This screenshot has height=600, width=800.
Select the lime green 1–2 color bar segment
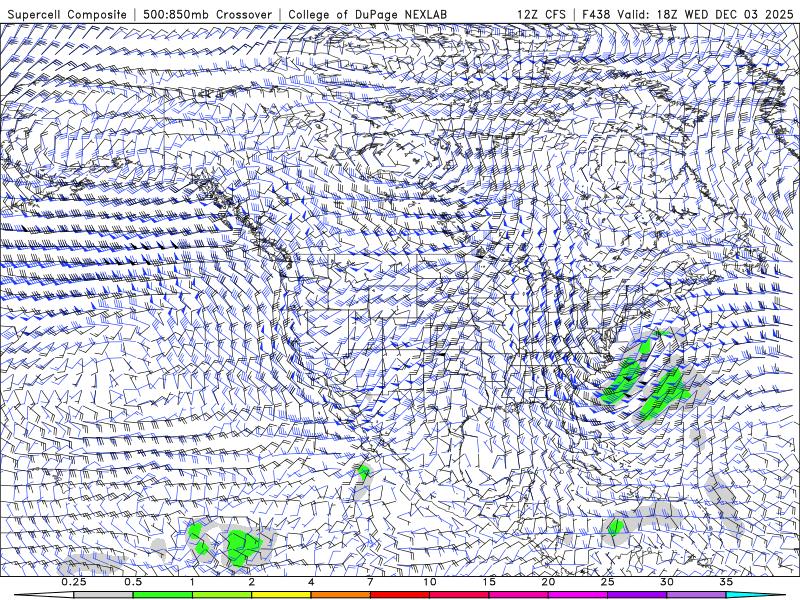(221, 595)
